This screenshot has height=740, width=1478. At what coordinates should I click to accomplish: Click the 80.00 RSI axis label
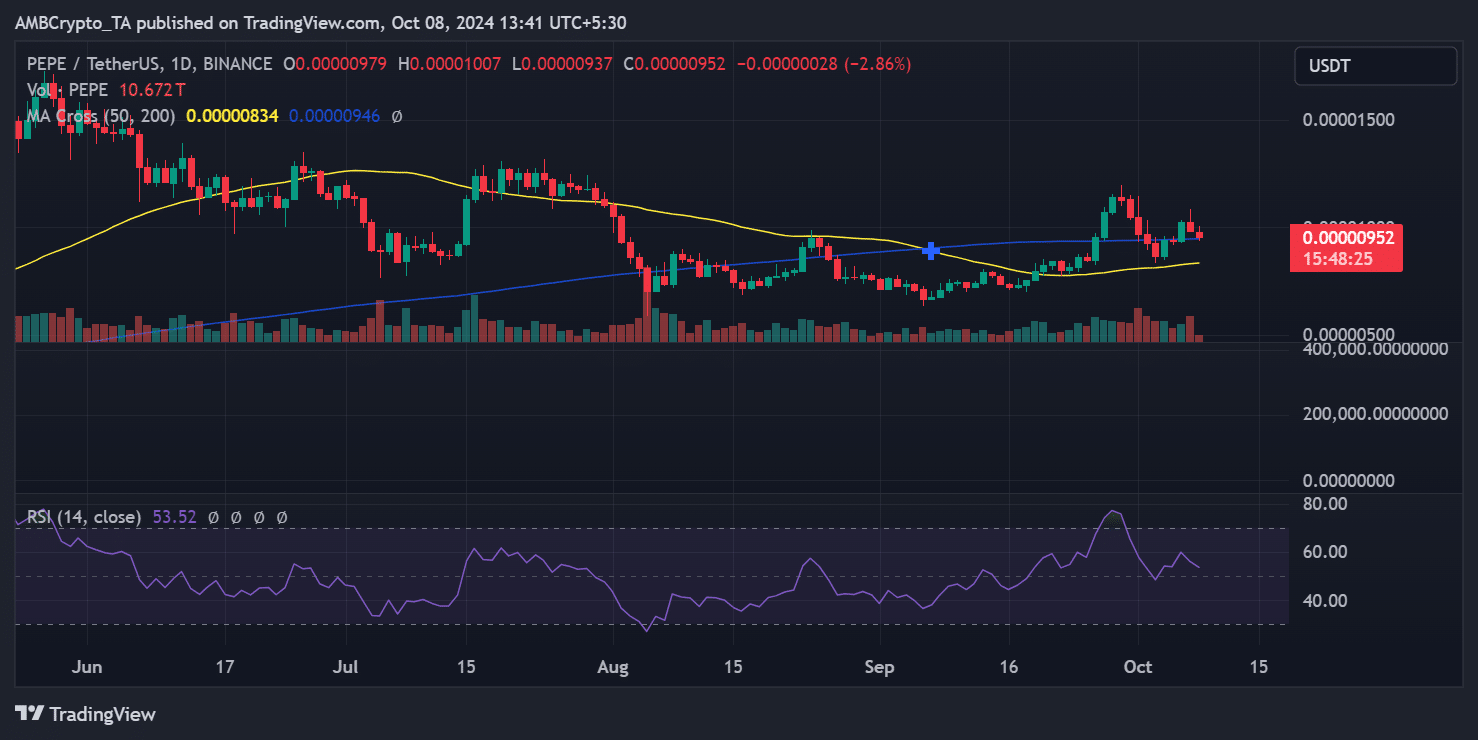[x=1325, y=504]
